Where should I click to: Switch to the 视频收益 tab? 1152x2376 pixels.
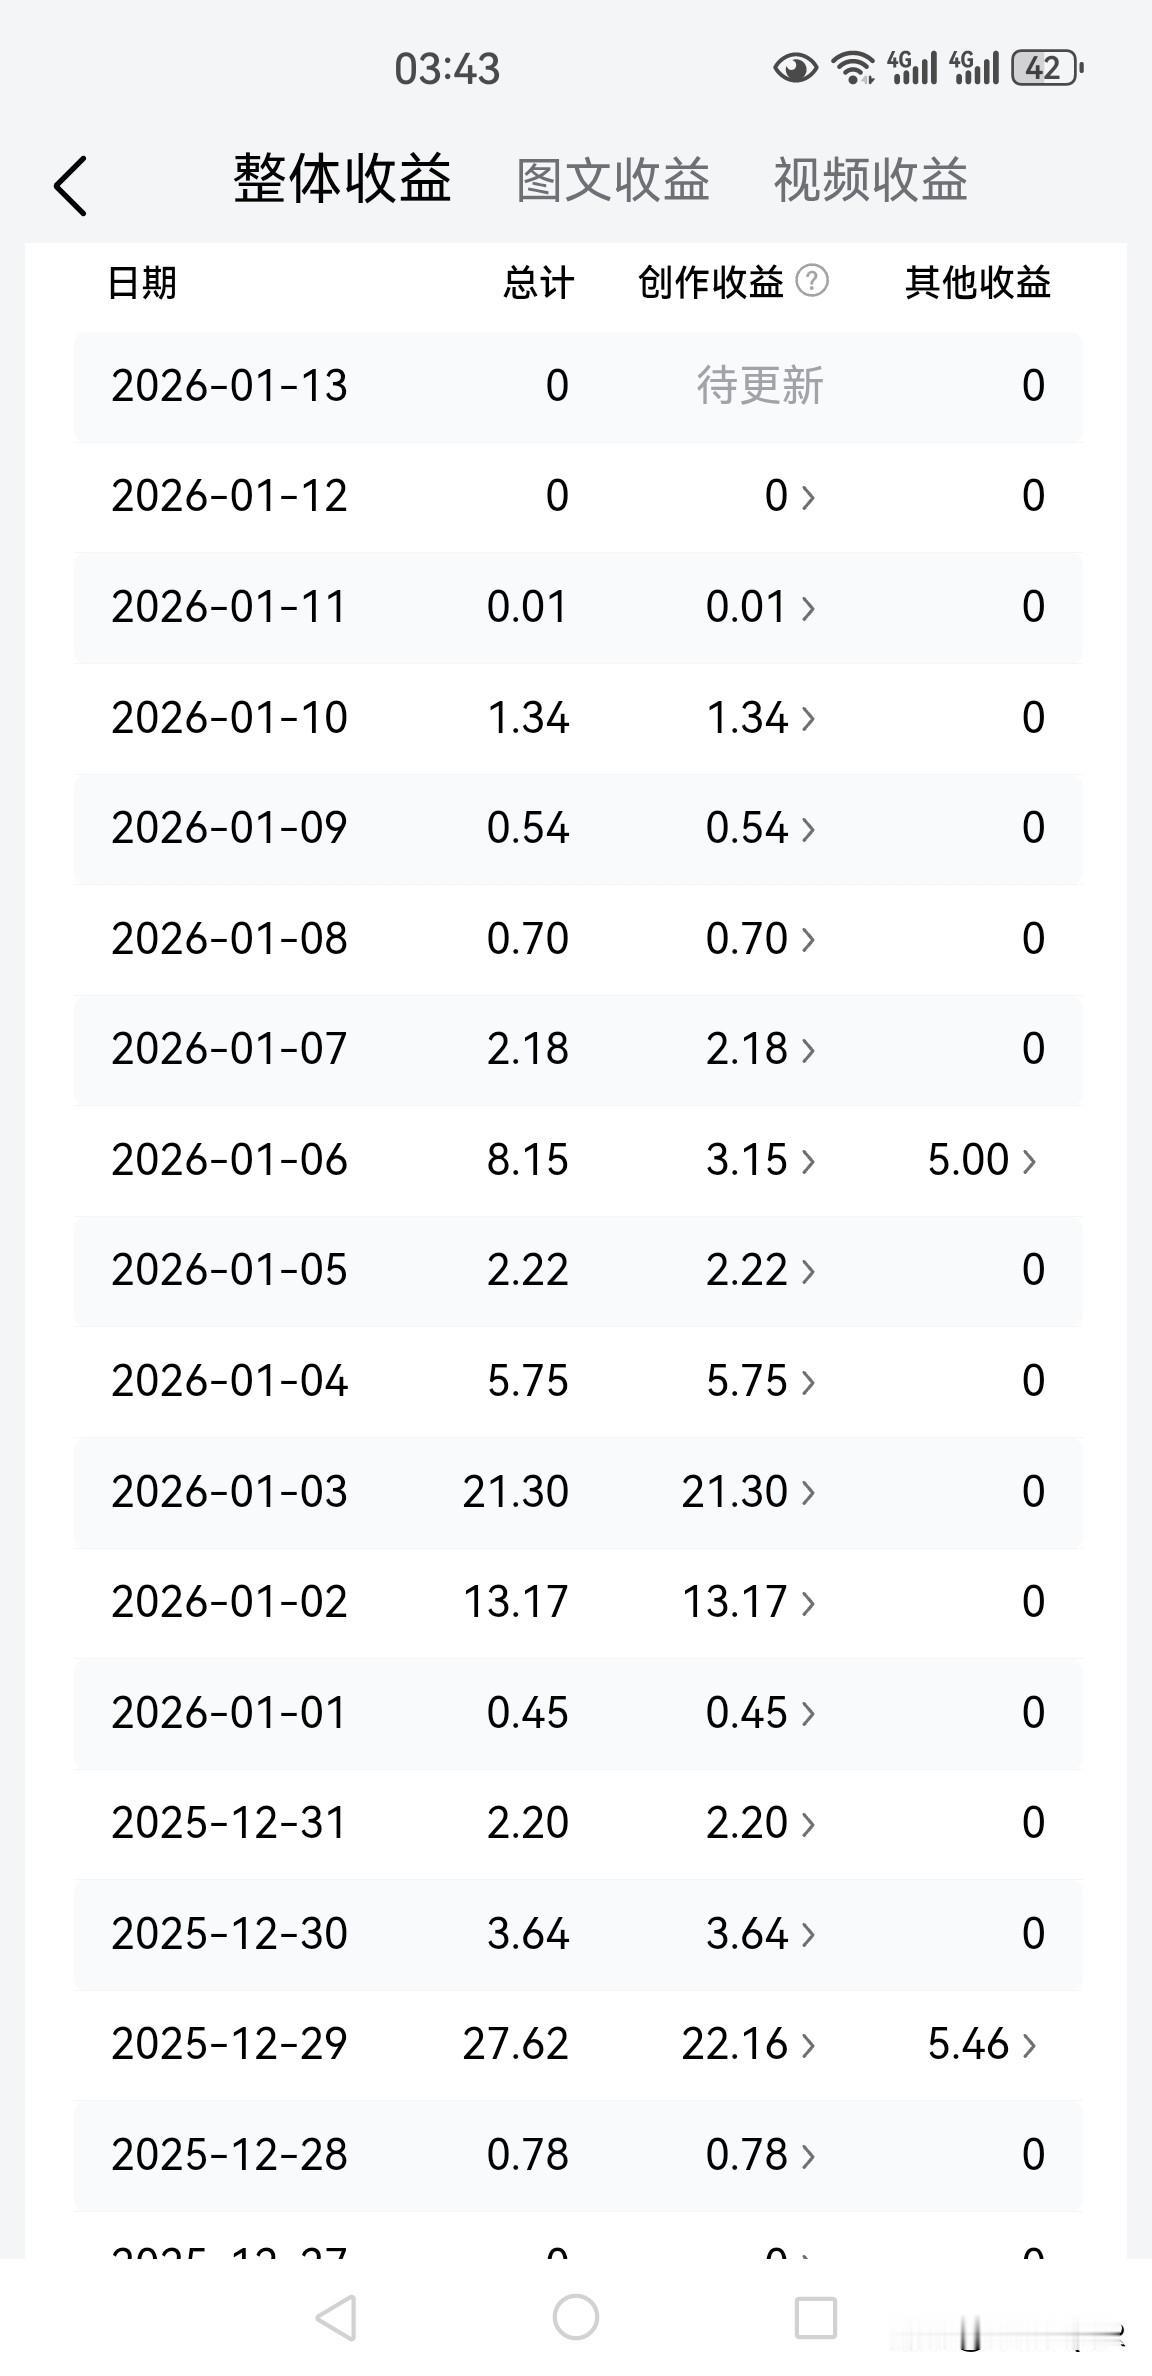coord(870,181)
